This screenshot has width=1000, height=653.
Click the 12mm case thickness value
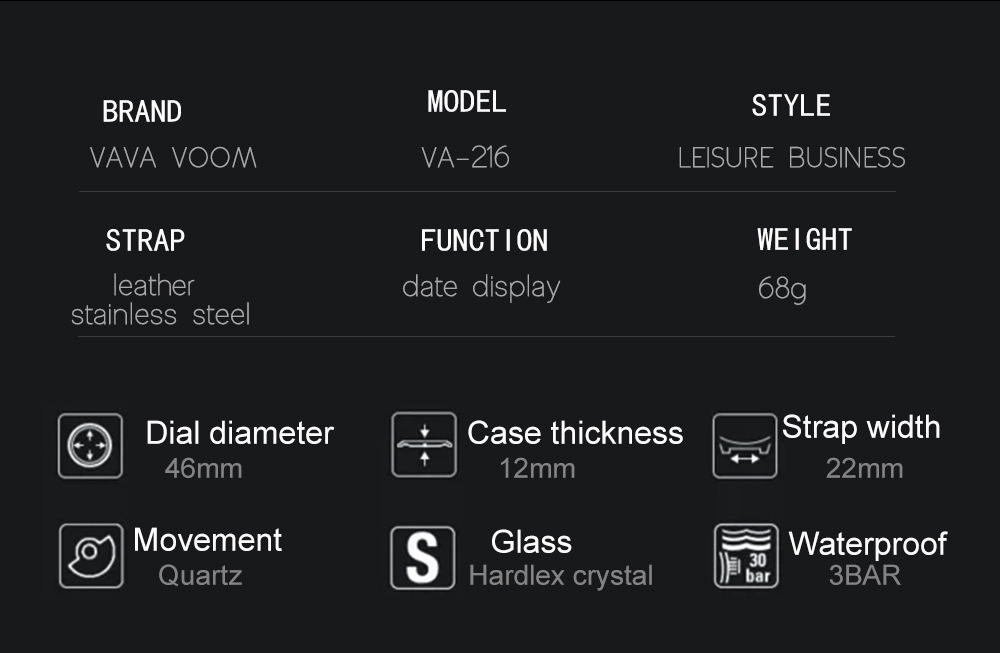click(x=537, y=468)
